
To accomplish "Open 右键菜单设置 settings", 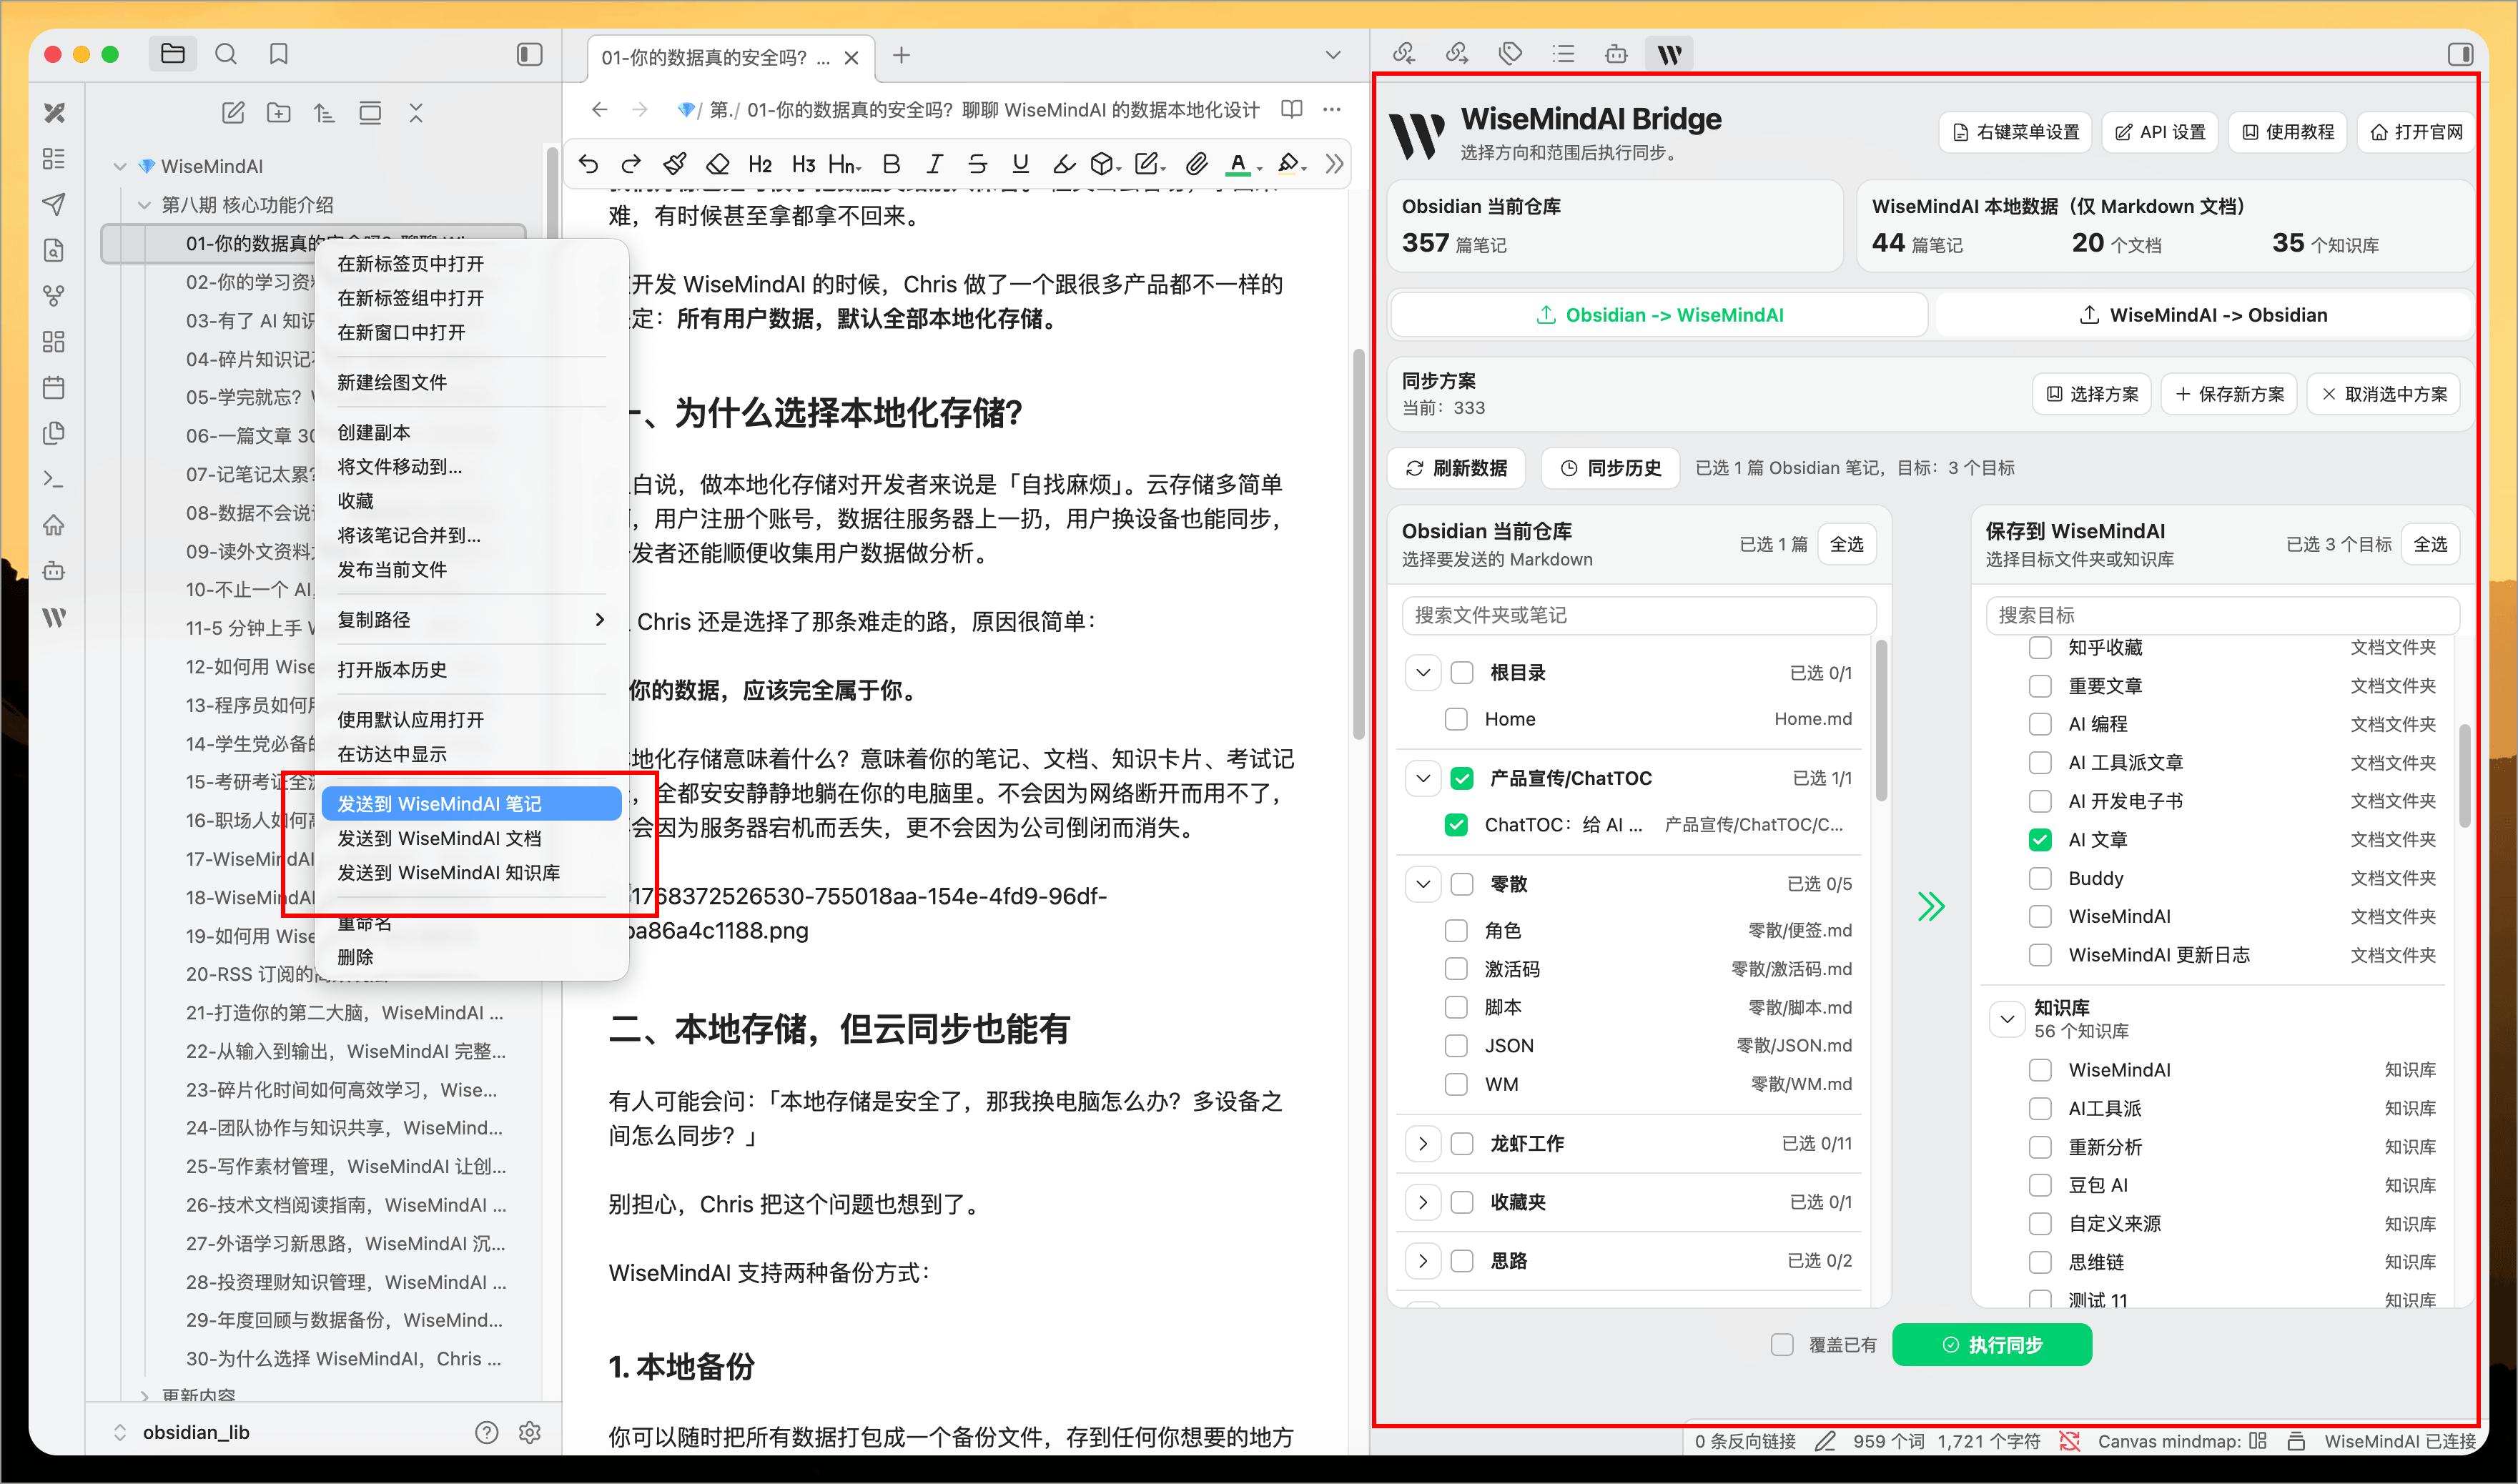I will coord(2015,132).
